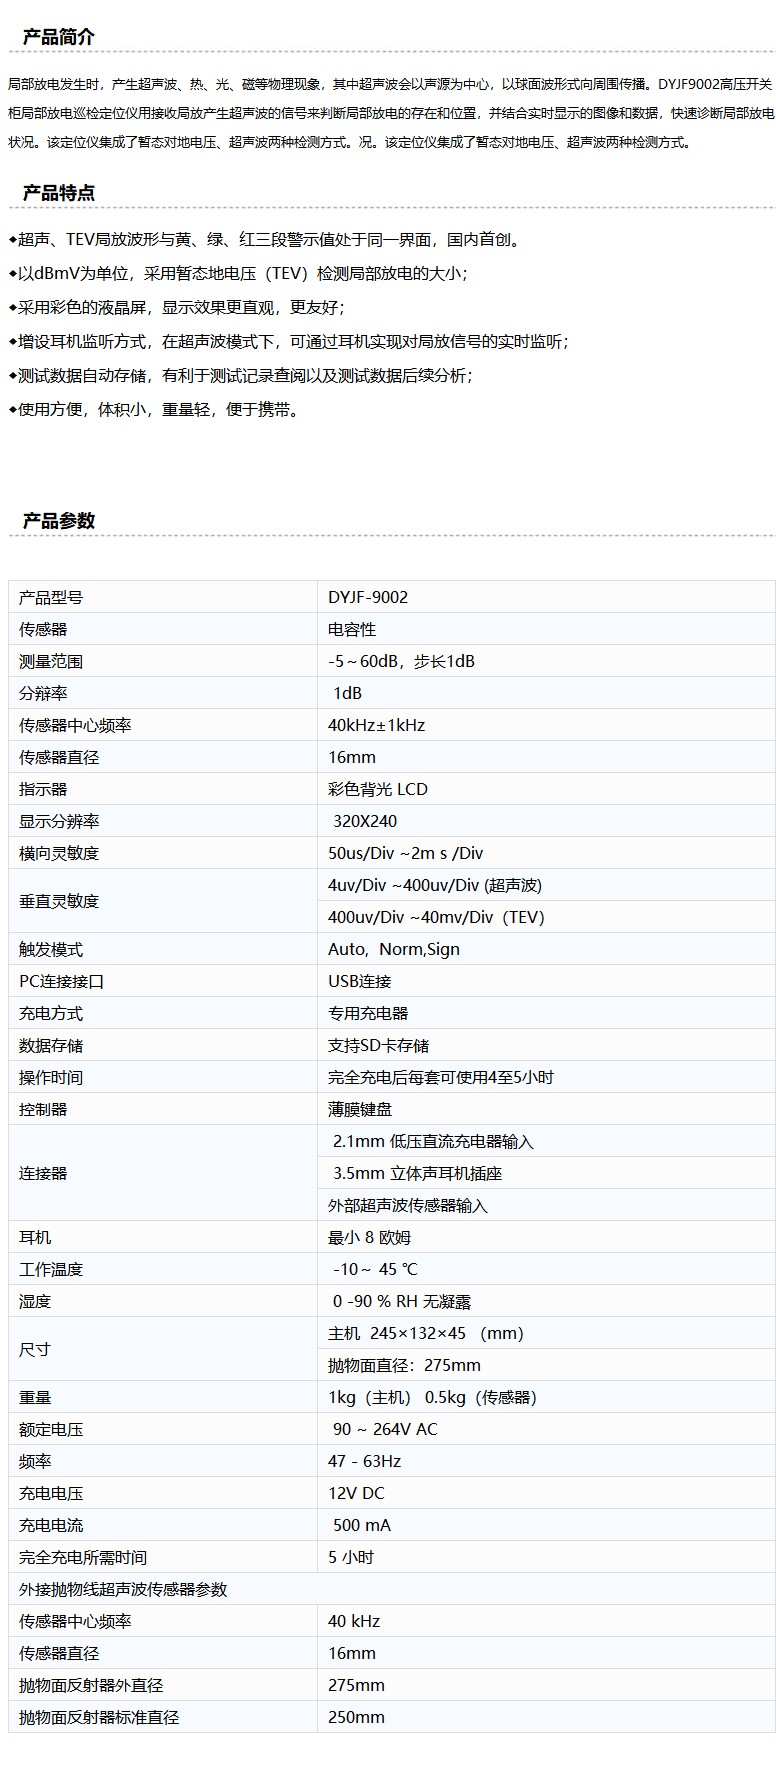Select the standard diameter value 250mm

coord(356,1717)
